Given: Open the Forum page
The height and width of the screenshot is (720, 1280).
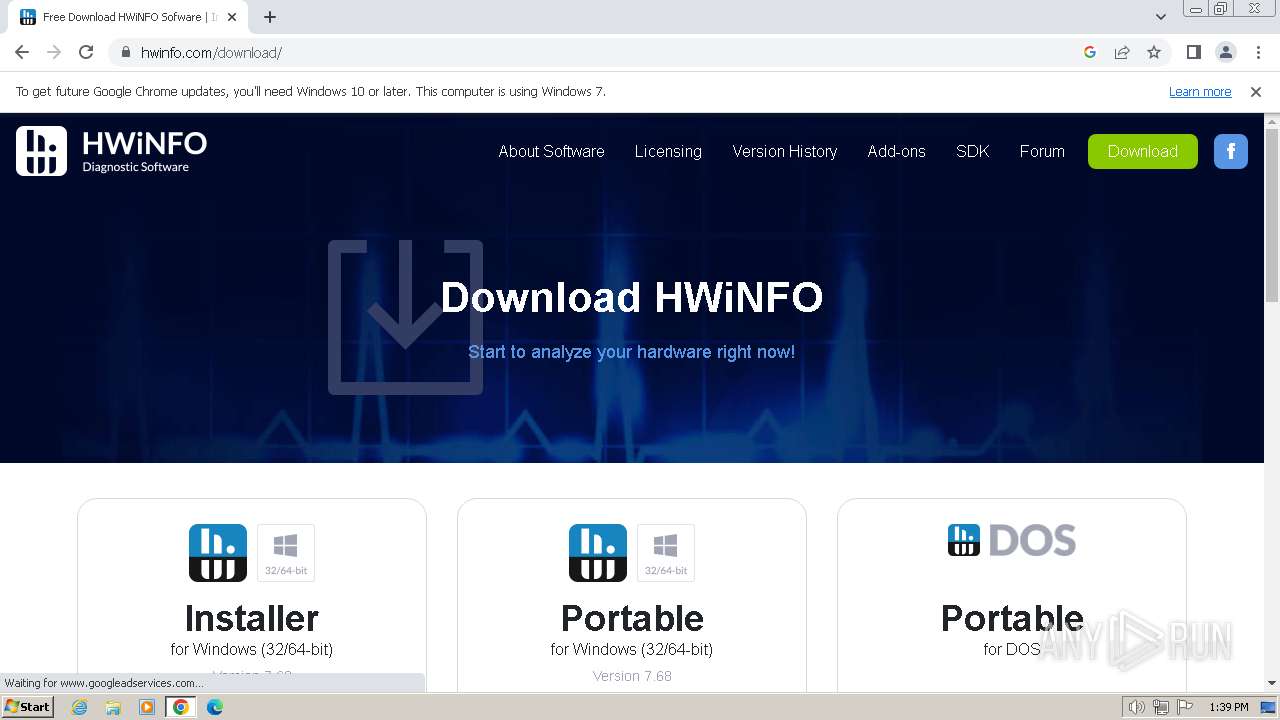Looking at the screenshot, I should click(x=1042, y=151).
